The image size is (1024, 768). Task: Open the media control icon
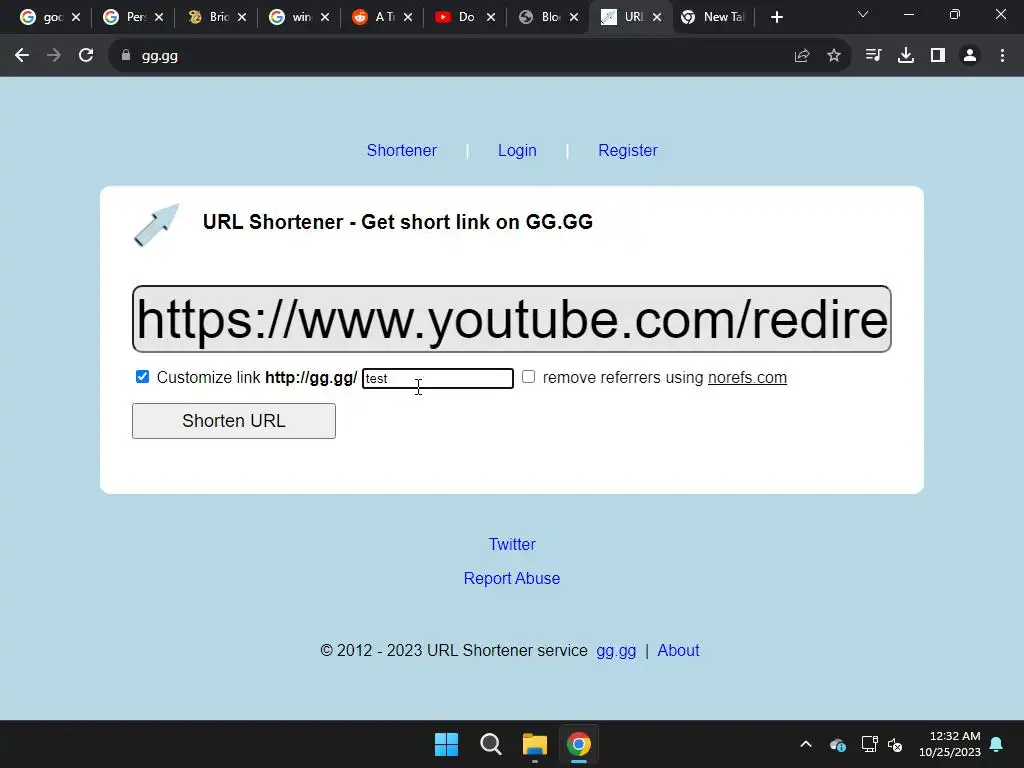pyautogui.click(x=873, y=56)
